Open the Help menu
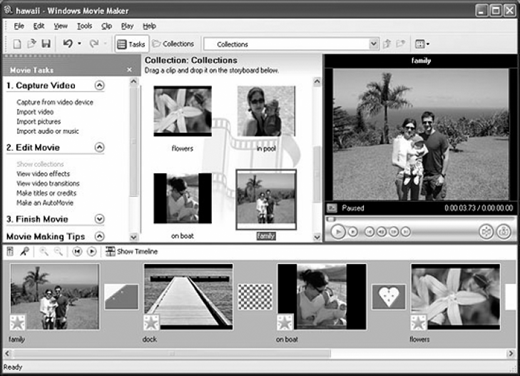Image resolution: width=520 pixels, height=376 pixels. click(x=149, y=26)
